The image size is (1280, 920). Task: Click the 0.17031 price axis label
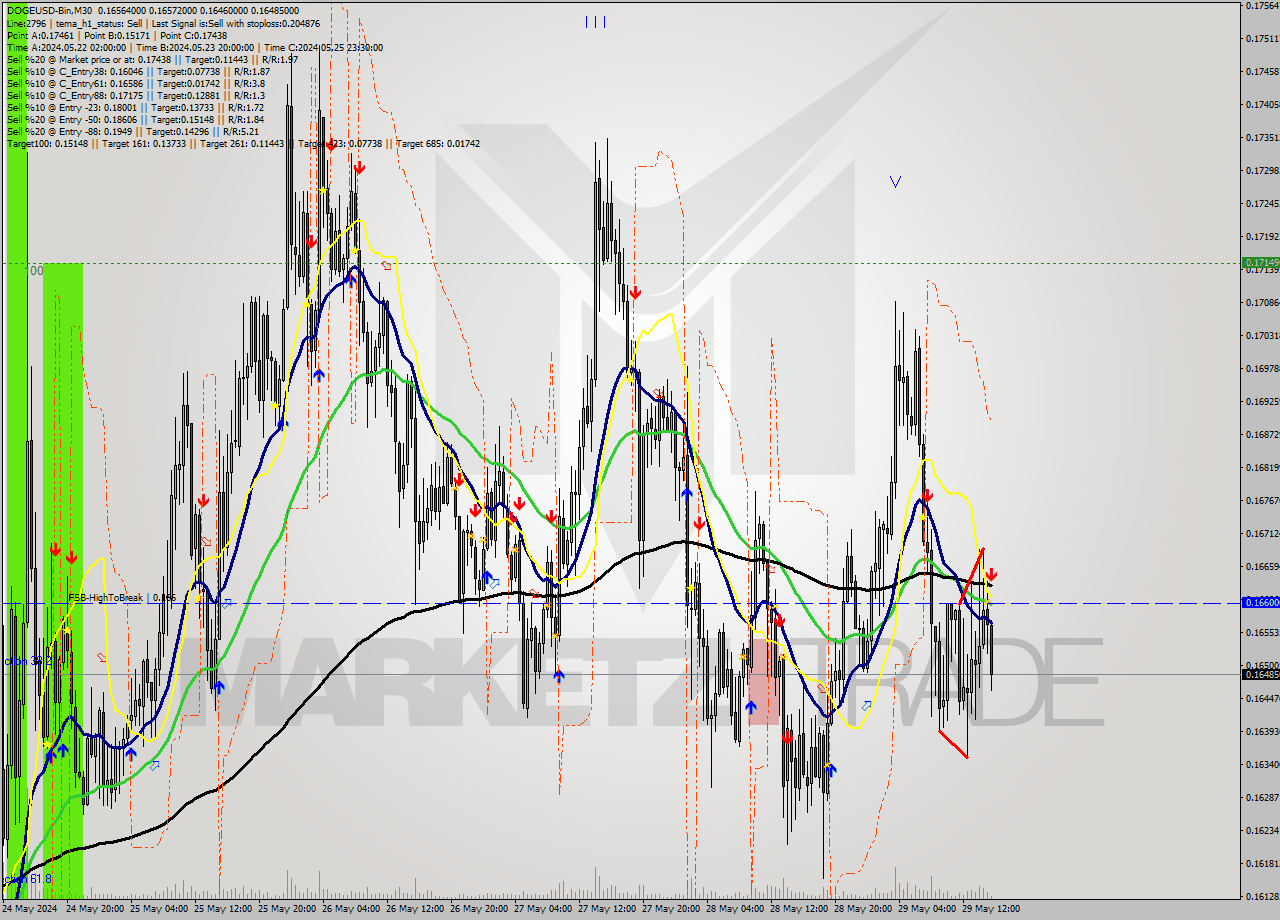click(x=1262, y=335)
